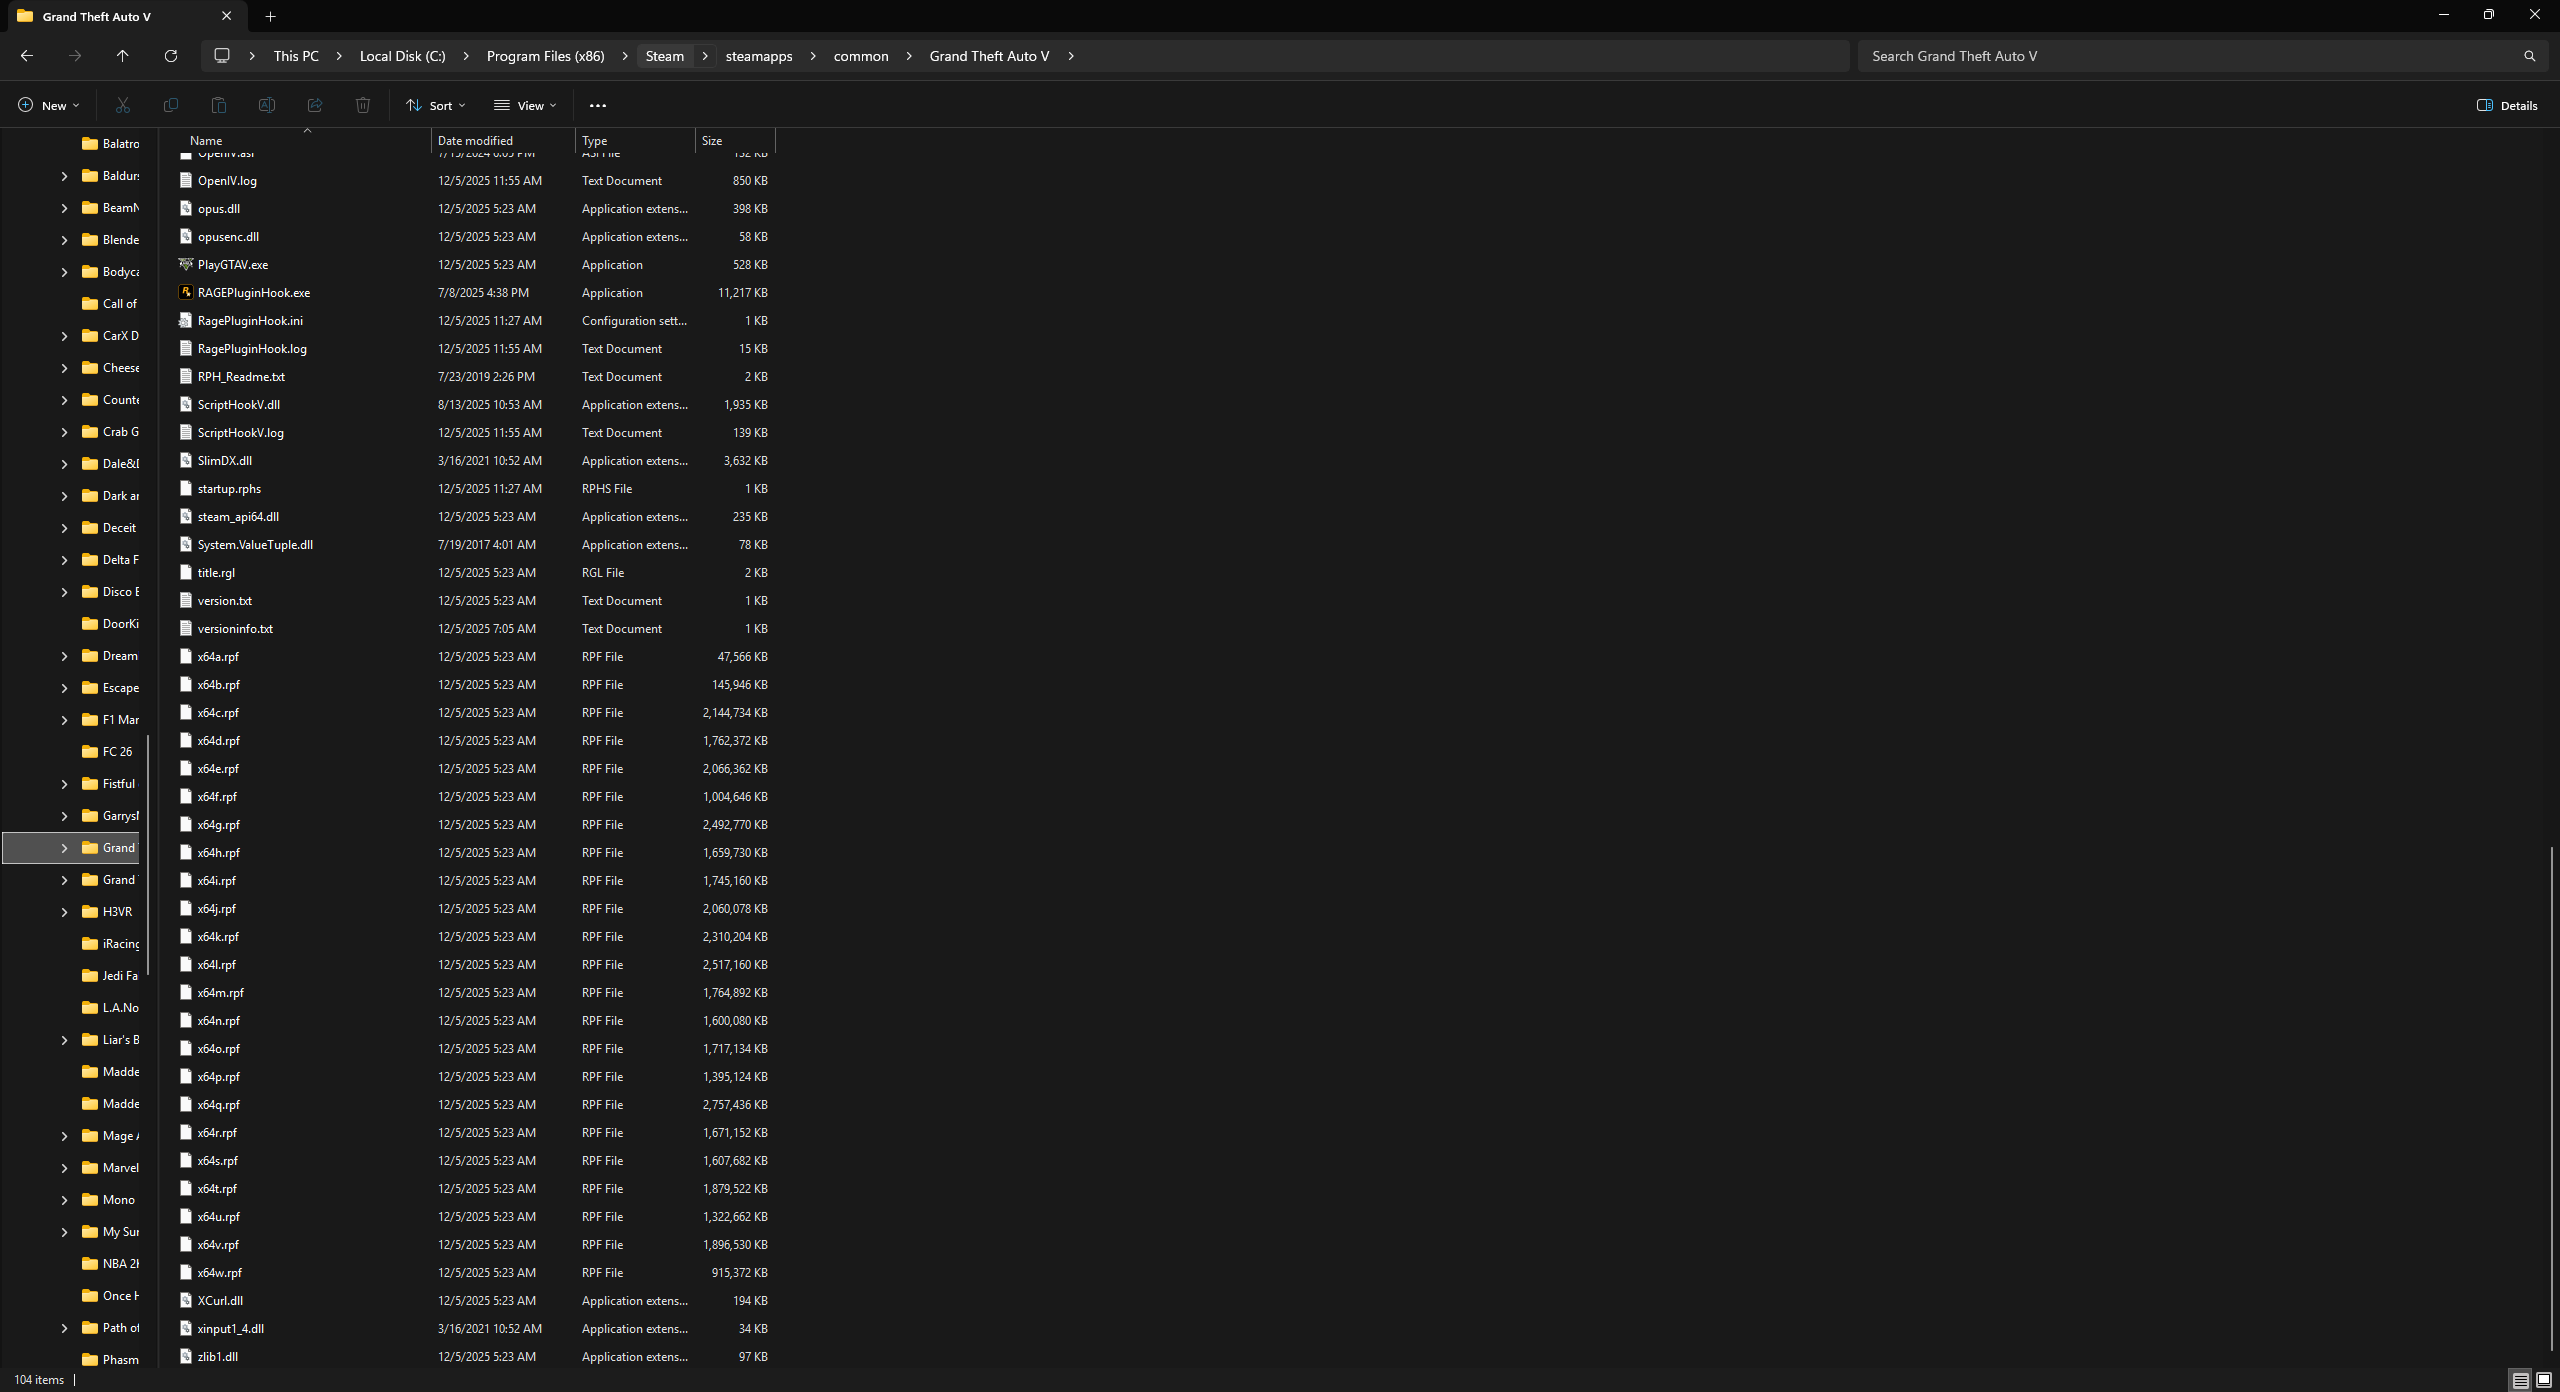This screenshot has width=2560, height=1392.
Task: Click the Back navigation arrow
Action: [x=27, y=56]
